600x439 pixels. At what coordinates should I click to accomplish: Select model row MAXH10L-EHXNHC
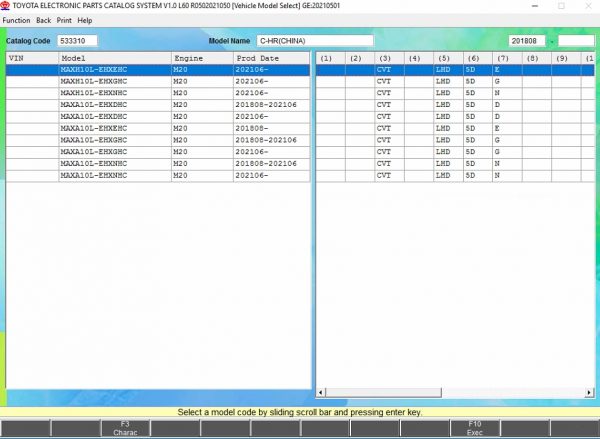click(158, 93)
